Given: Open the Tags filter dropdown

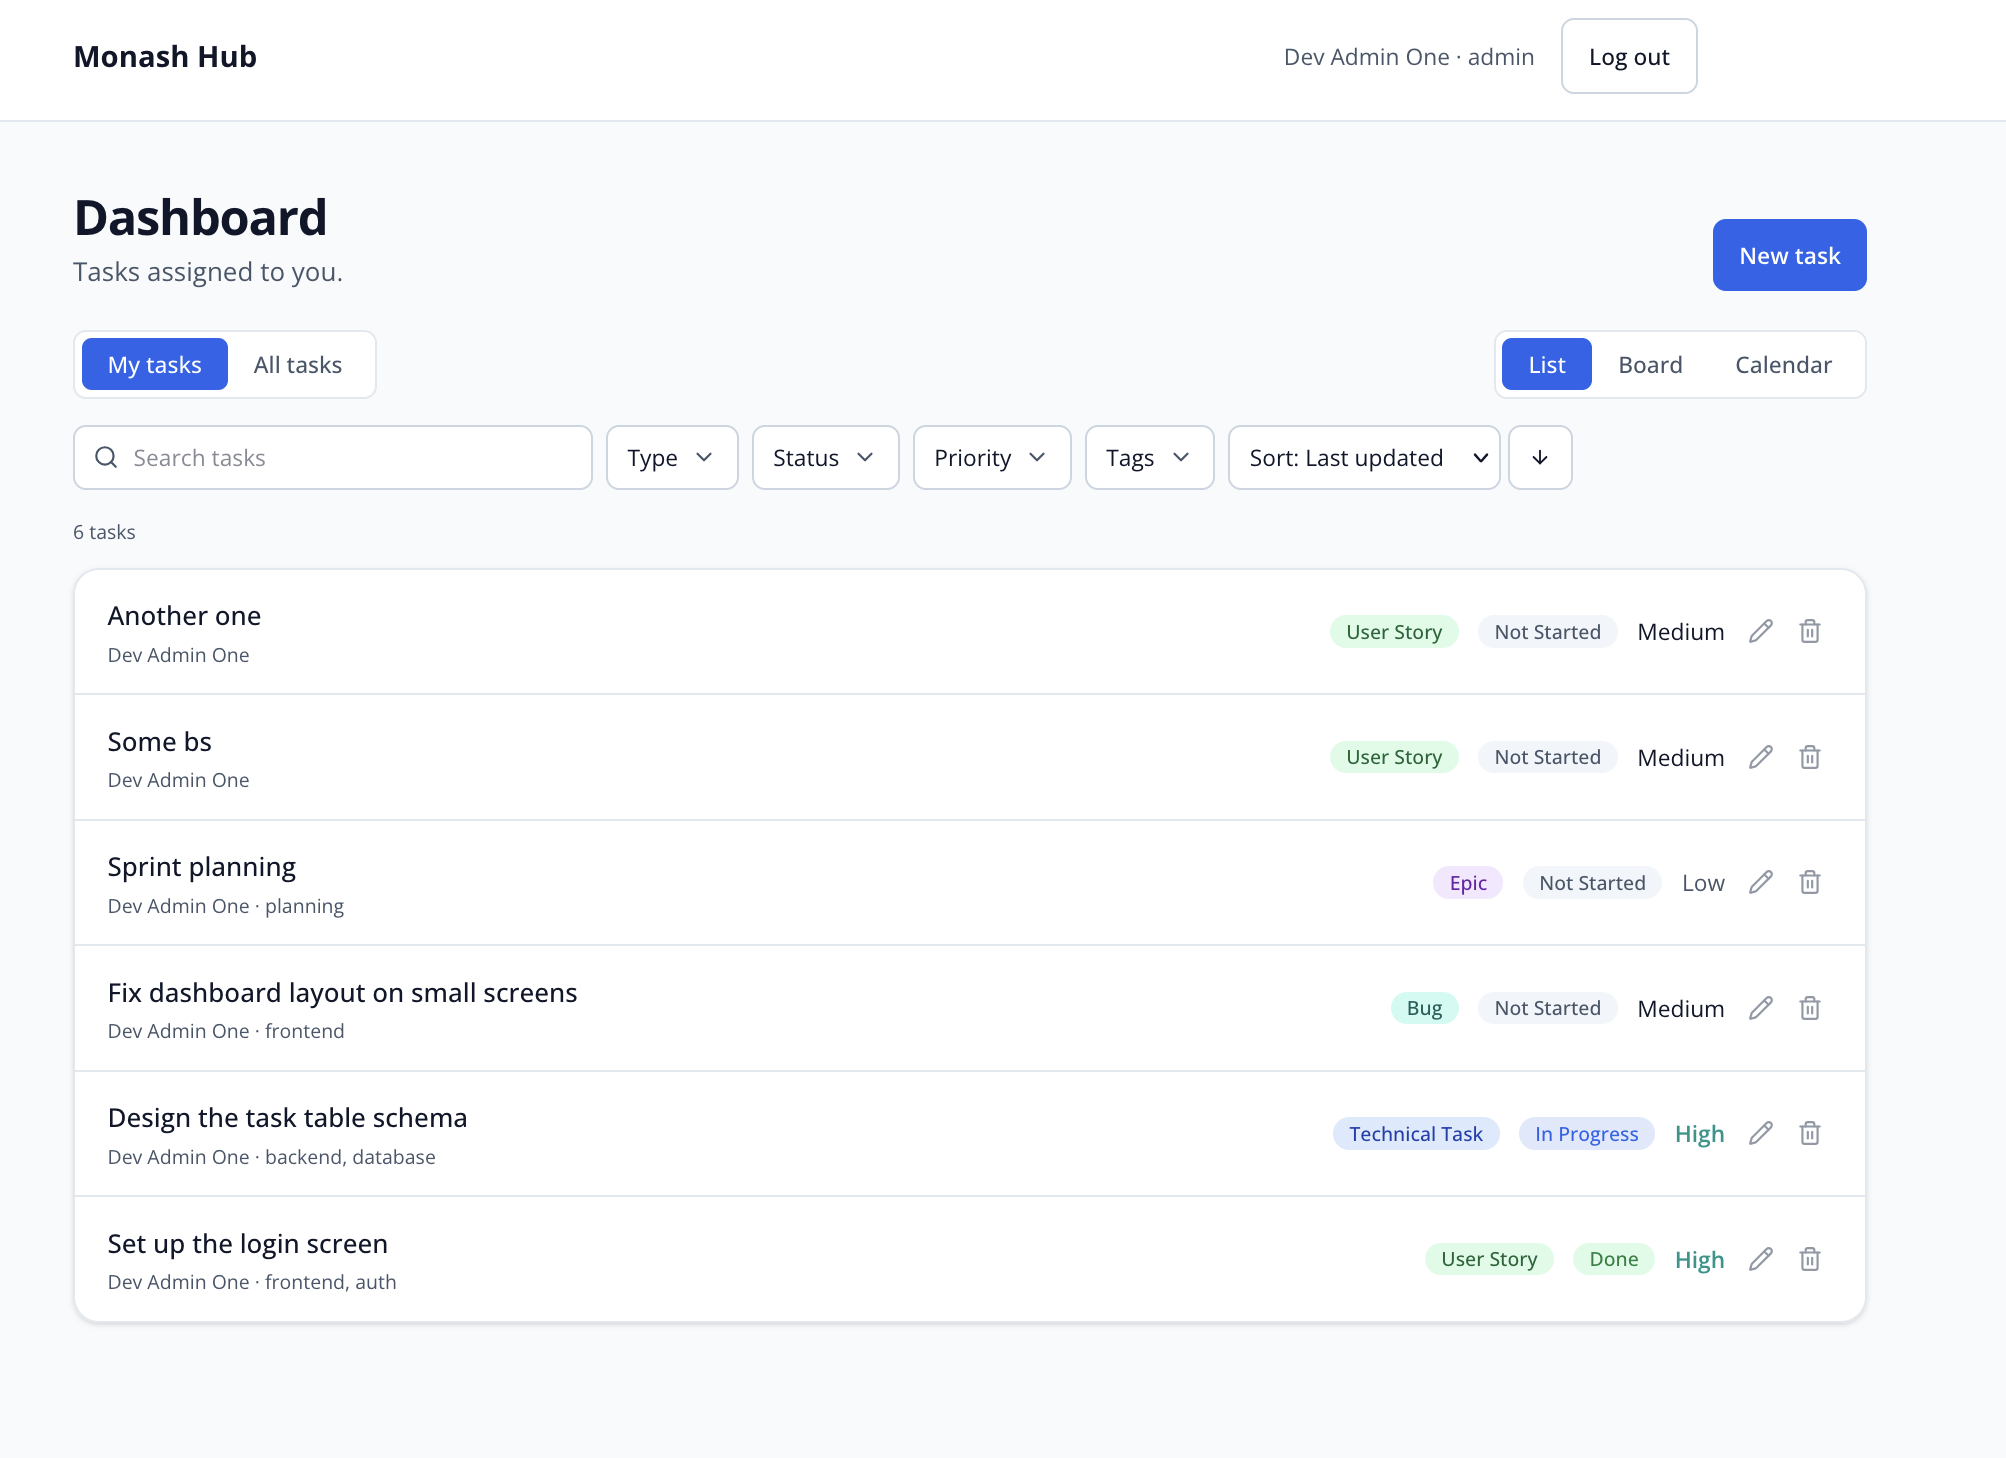Looking at the screenshot, I should (x=1150, y=458).
